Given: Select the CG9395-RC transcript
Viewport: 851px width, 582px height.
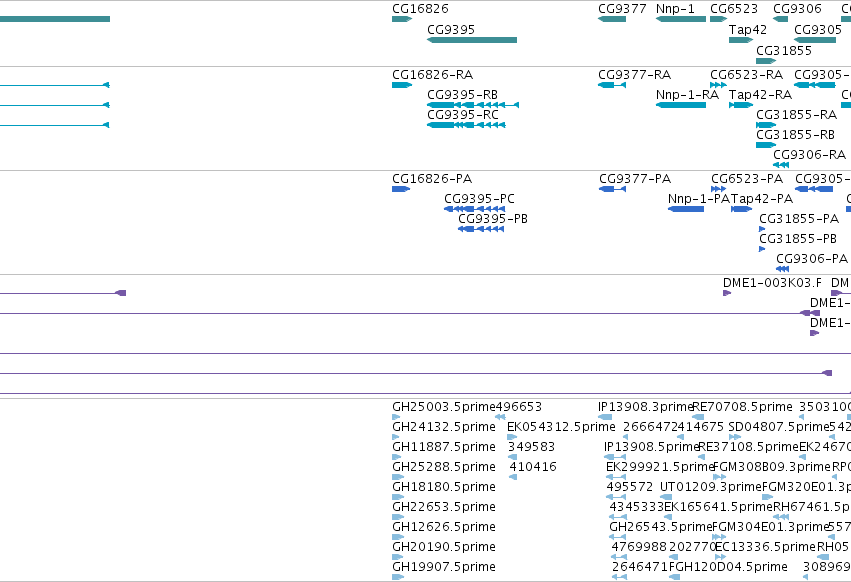Looking at the screenshot, I should pos(466,125).
